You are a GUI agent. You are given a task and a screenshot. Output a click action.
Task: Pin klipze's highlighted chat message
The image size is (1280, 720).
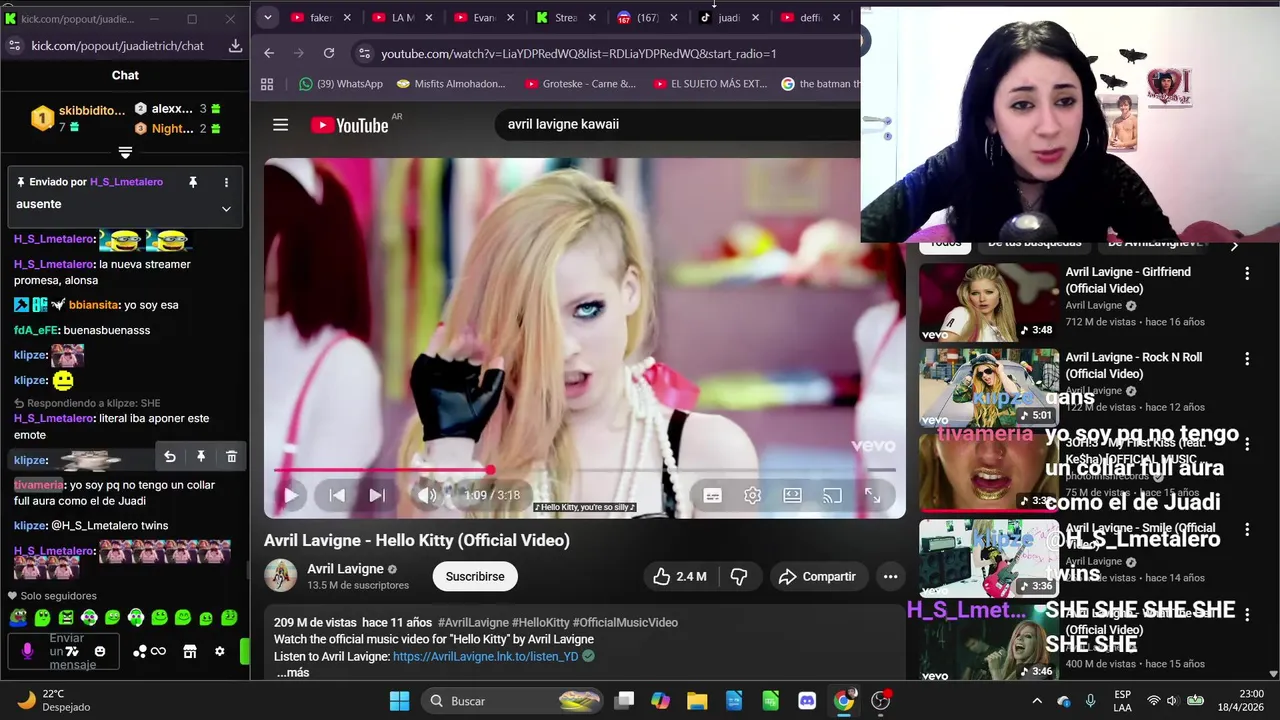(201, 457)
